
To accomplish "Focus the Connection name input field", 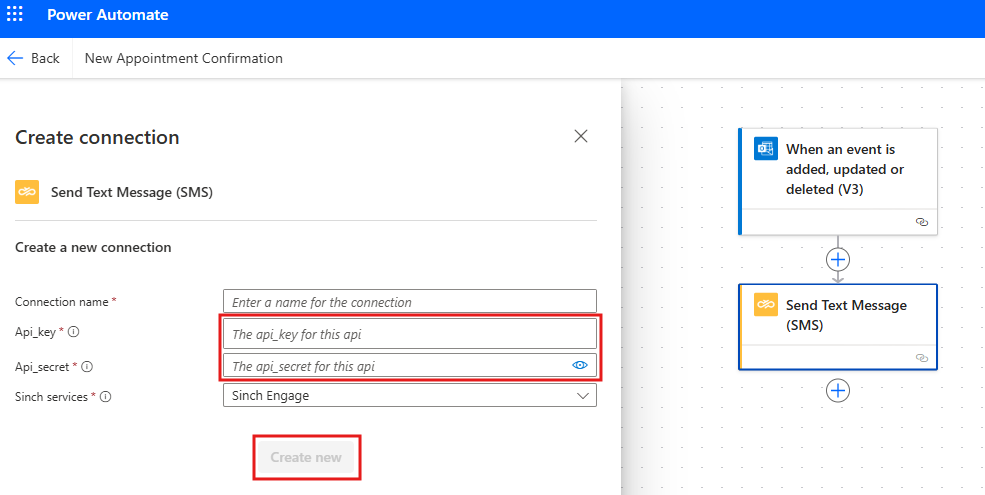I will [410, 302].
